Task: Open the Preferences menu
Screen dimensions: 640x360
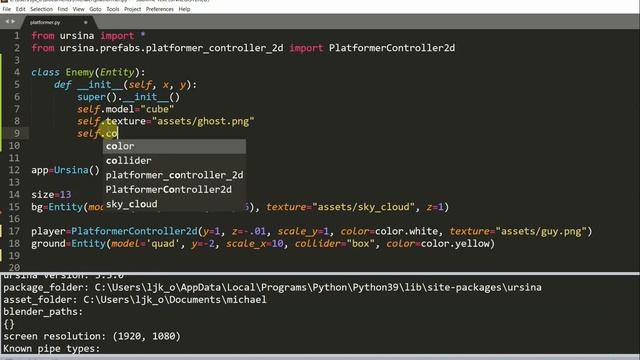Action: coord(160,9)
